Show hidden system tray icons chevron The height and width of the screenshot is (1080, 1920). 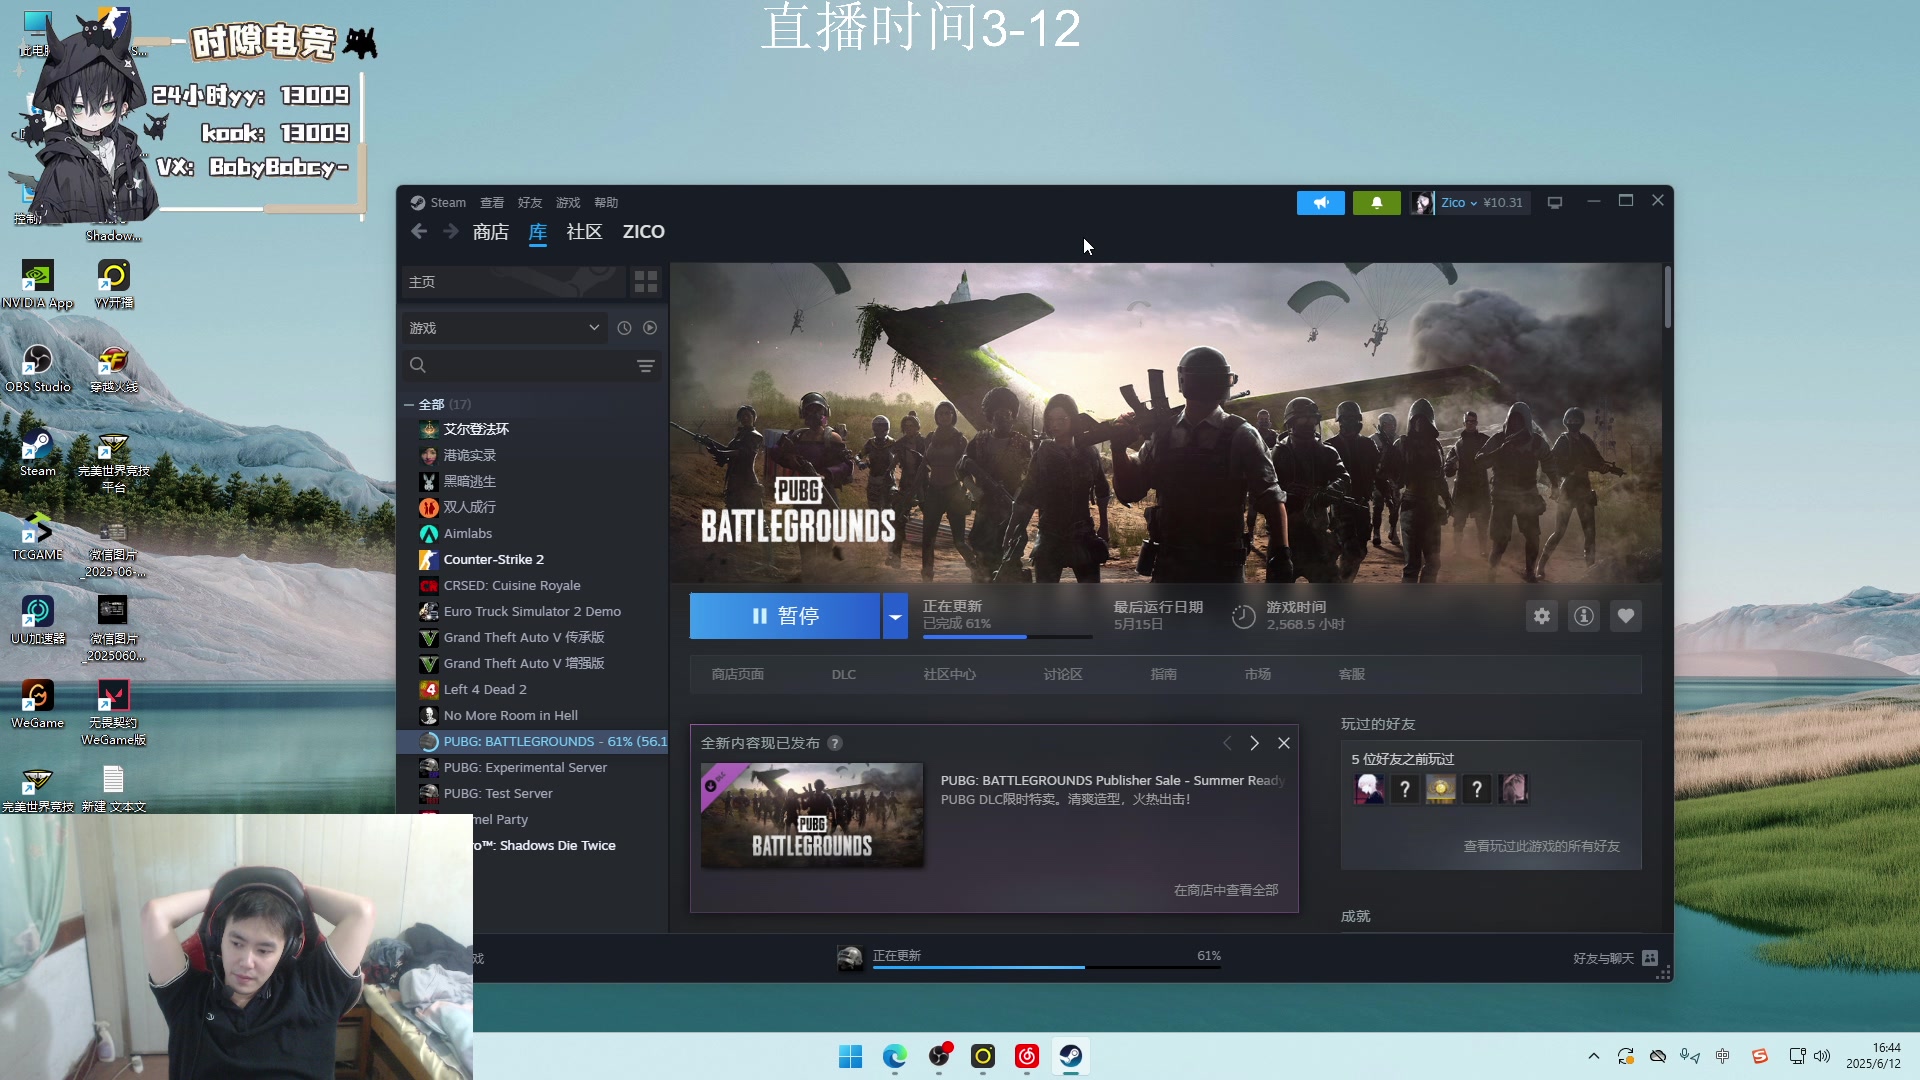(1594, 1056)
